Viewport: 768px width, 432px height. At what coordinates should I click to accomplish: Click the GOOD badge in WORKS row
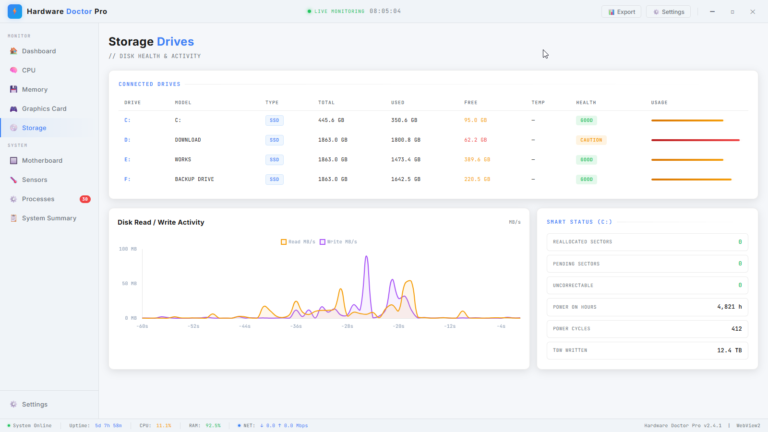pos(586,160)
